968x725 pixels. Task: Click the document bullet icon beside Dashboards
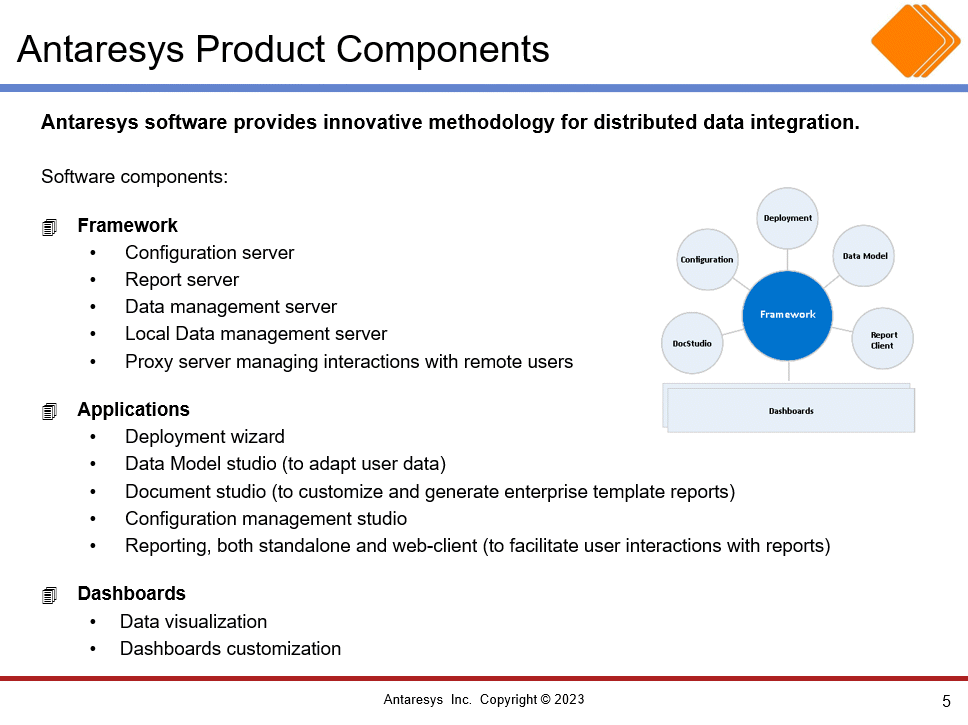pyautogui.click(x=49, y=595)
